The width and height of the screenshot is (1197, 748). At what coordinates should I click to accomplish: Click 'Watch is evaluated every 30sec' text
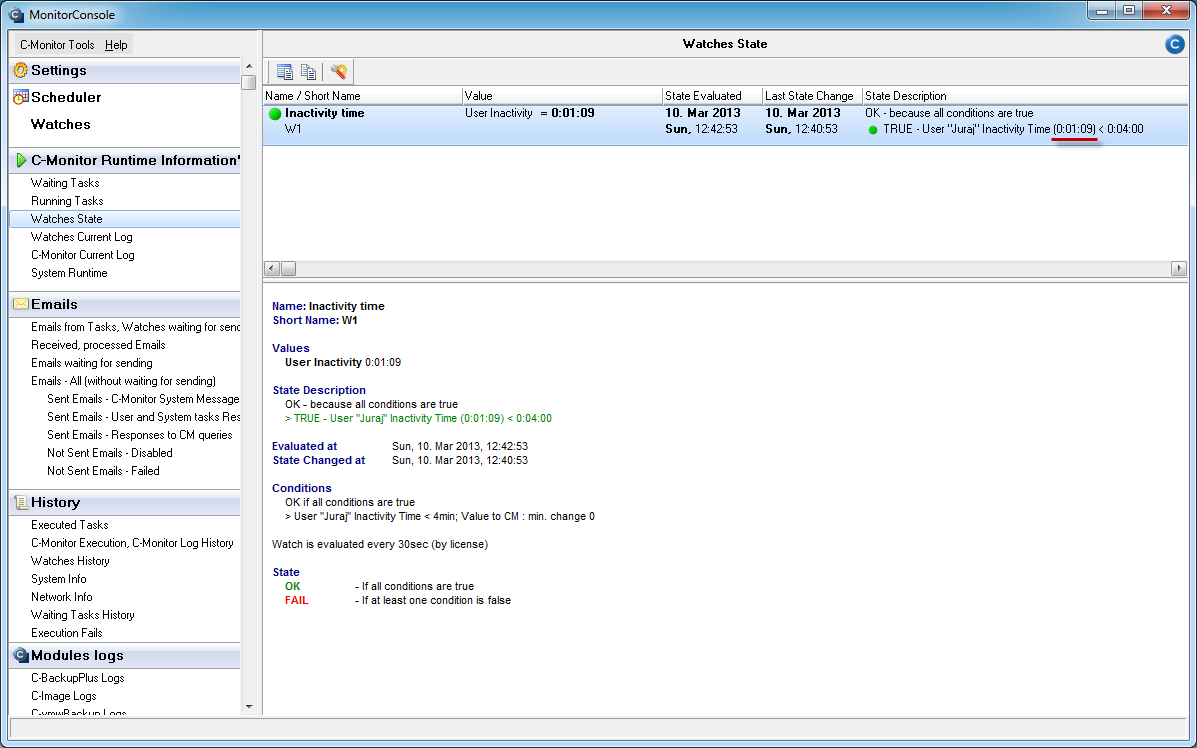379,544
